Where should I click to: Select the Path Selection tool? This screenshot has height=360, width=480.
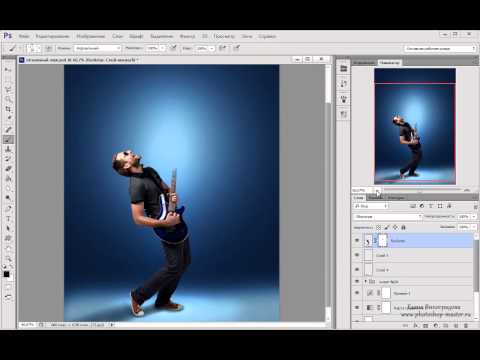tap(8, 228)
